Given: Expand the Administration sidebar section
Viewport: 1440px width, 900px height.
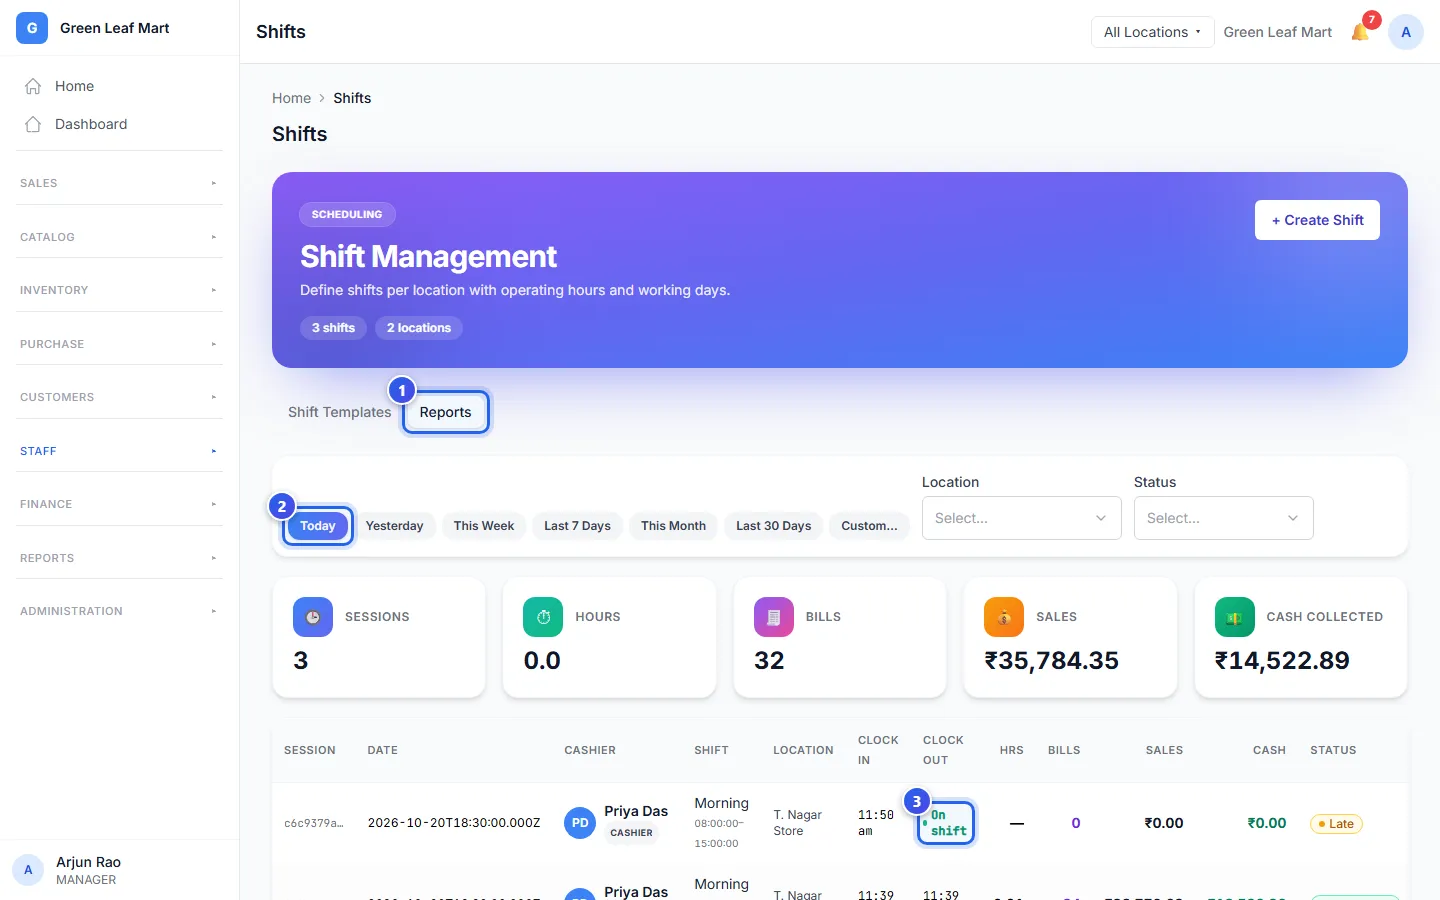Looking at the screenshot, I should pos(120,611).
